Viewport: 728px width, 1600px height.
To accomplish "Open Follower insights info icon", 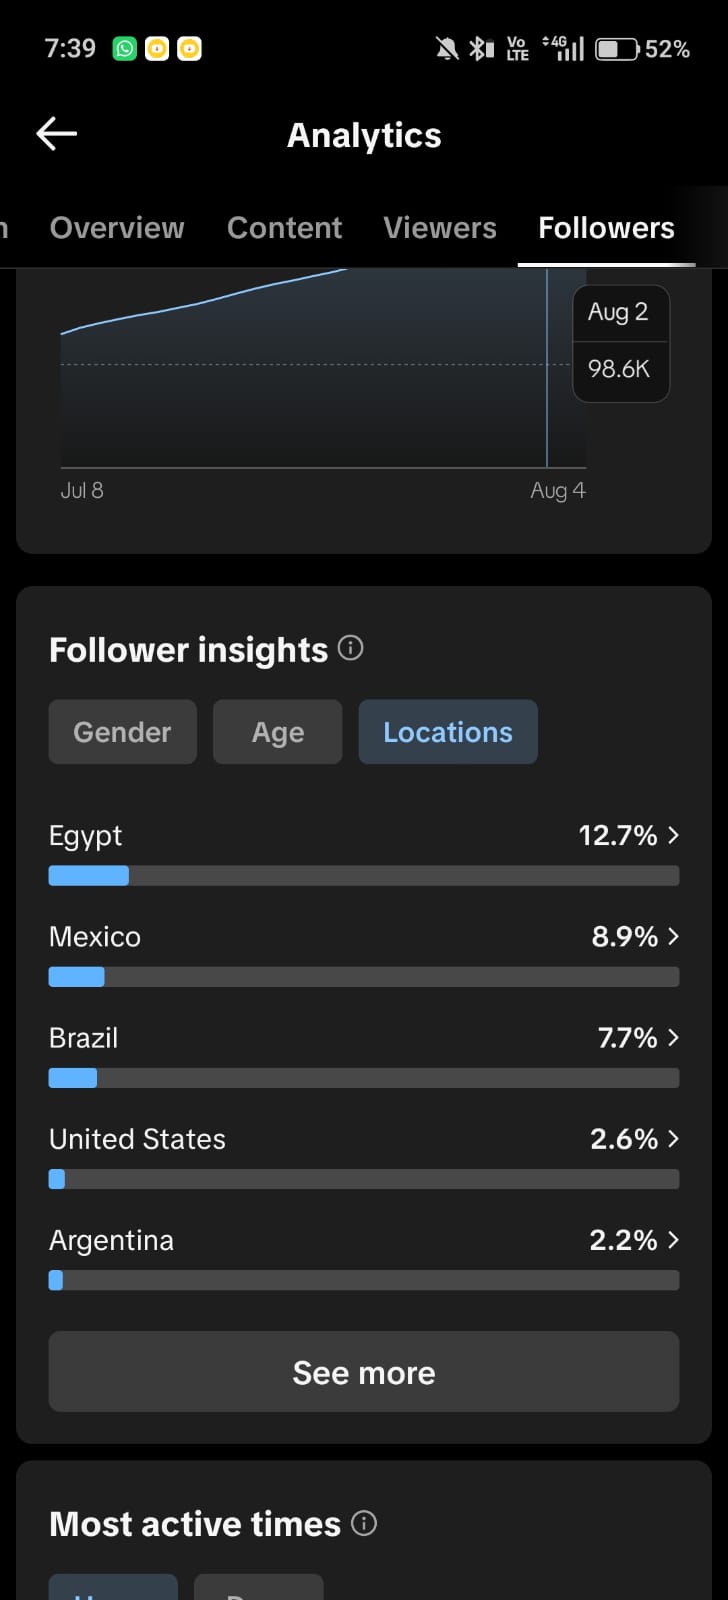I will [x=350, y=648].
